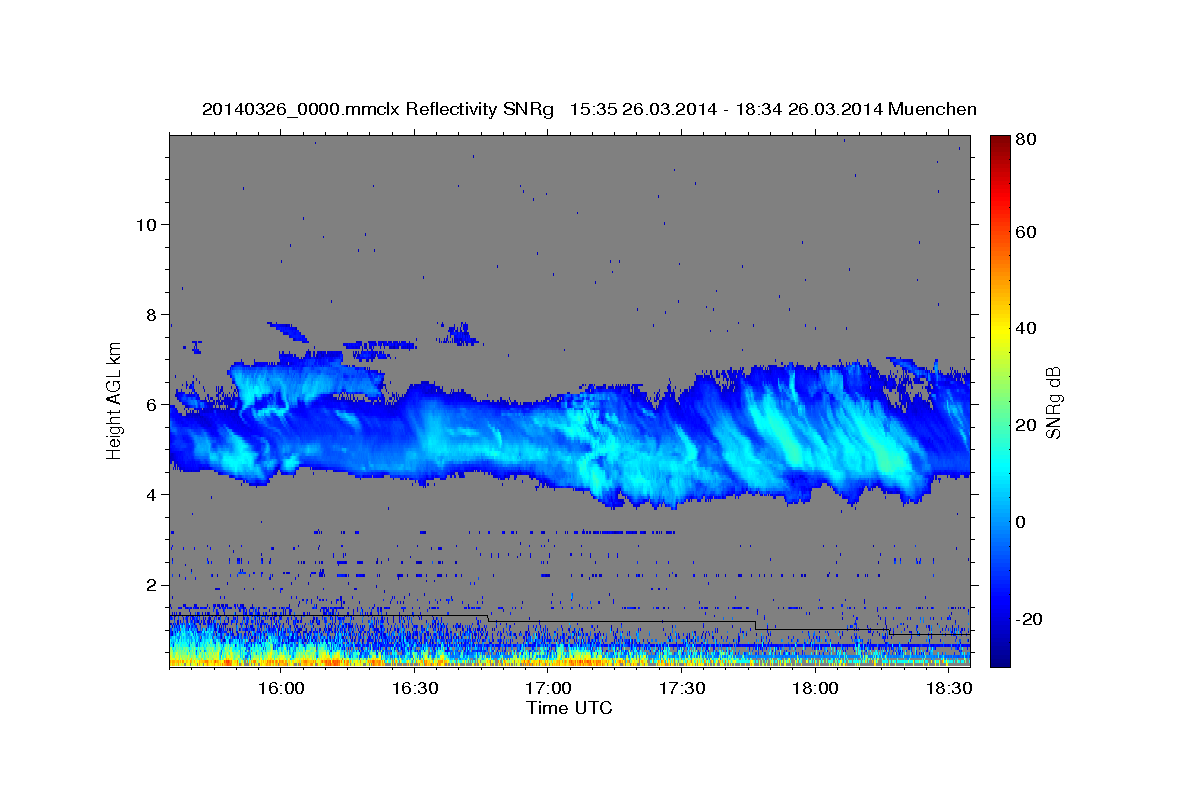Click the 'Height AGL km' y-axis label
1200x800 pixels.
[114, 400]
